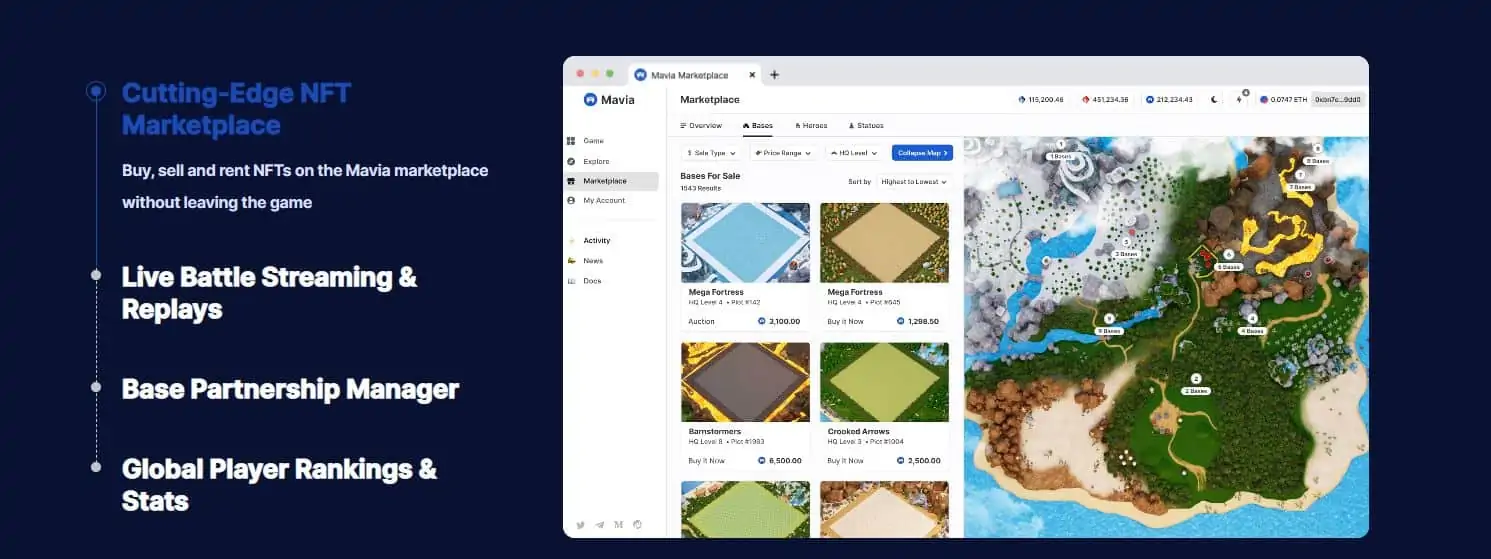1491x559 pixels.
Task: Collapse the map with Collapse Map button
Action: click(922, 153)
